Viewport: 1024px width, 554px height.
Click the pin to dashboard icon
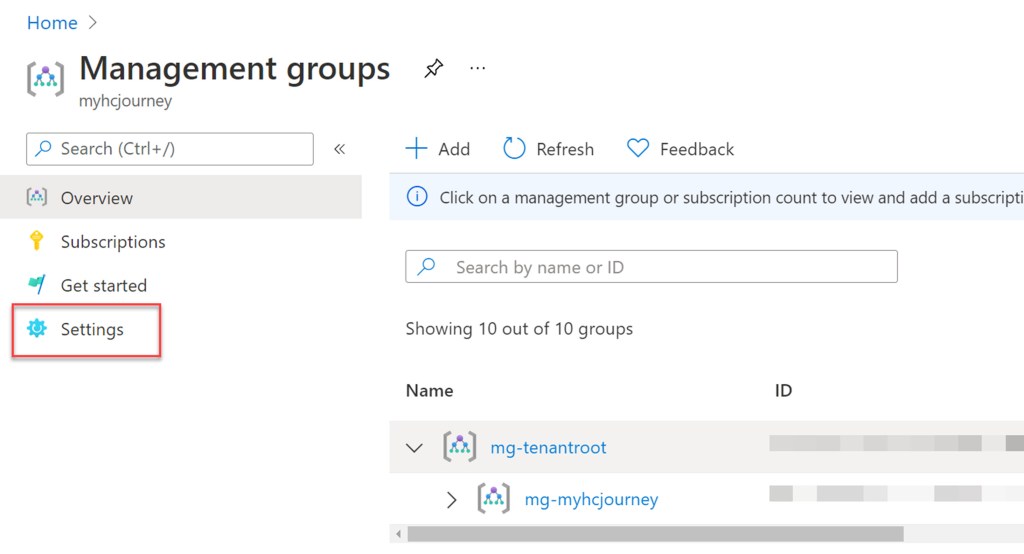(x=433, y=69)
